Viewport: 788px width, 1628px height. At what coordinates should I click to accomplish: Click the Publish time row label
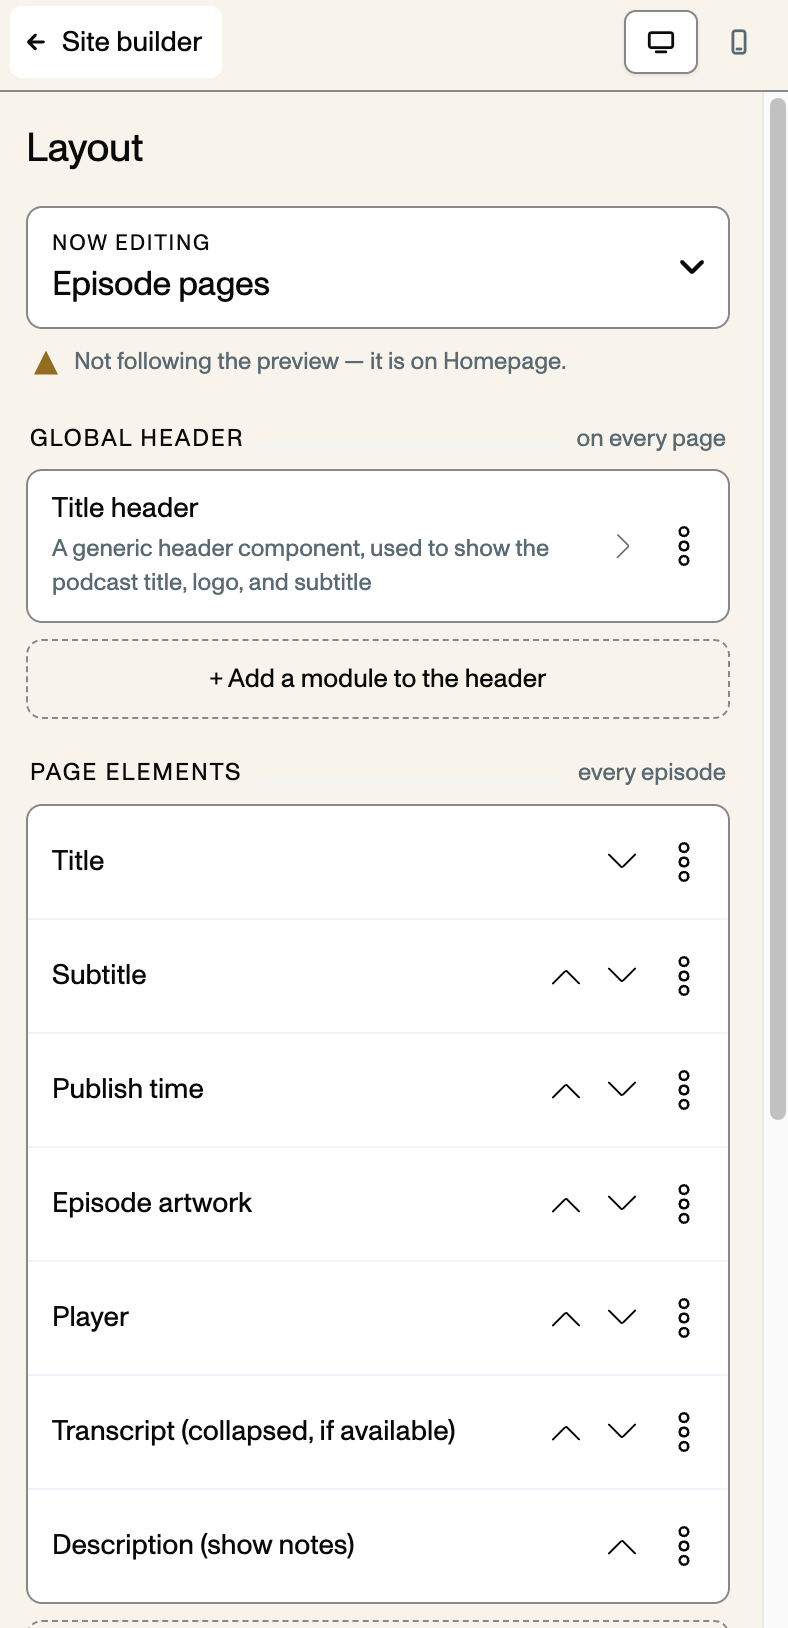128,1089
